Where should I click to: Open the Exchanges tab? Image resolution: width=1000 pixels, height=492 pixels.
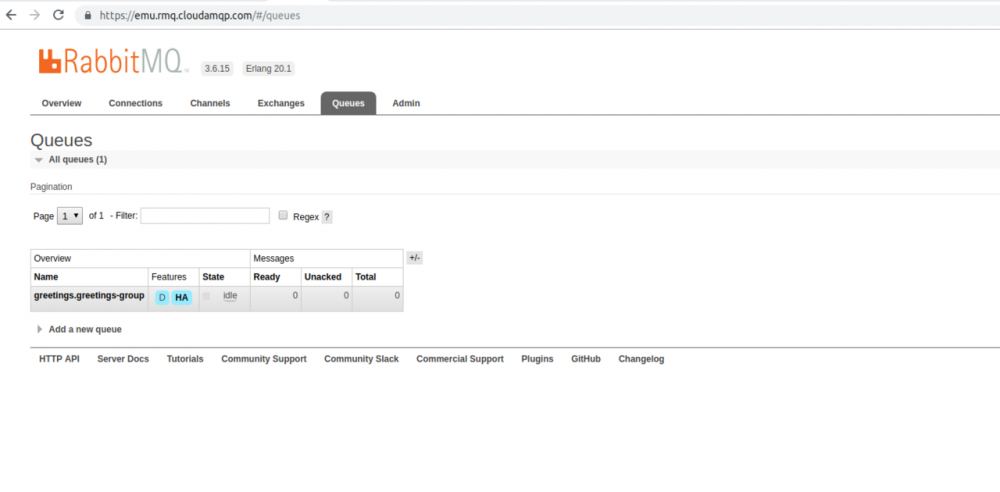pos(281,103)
